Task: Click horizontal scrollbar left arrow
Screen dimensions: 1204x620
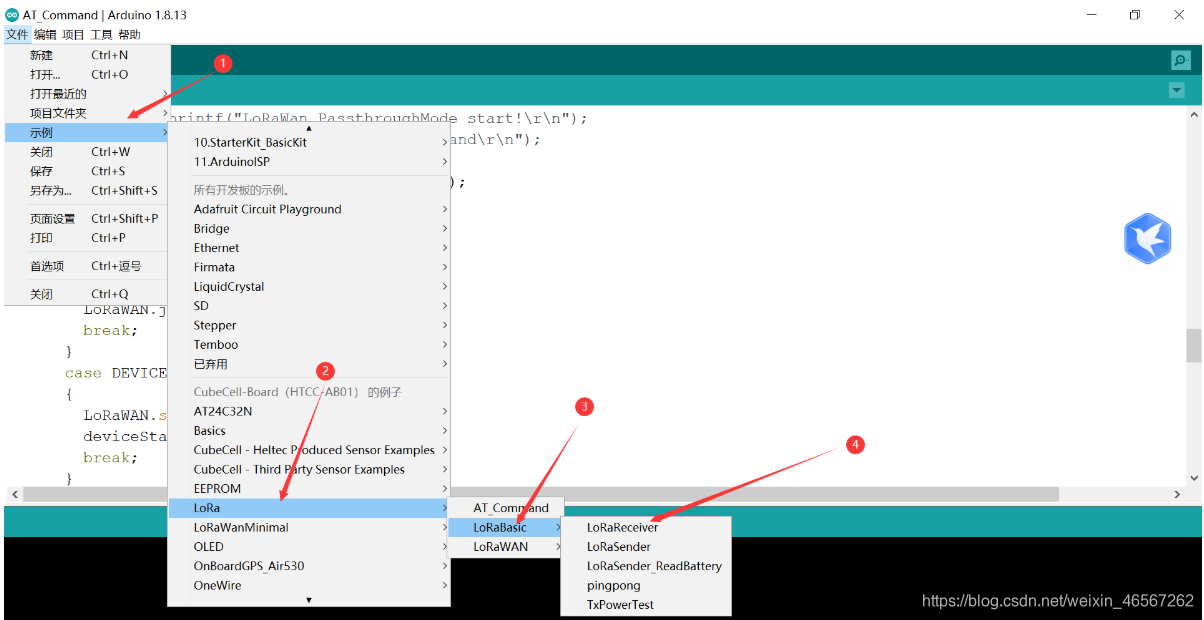Action: pos(13,495)
